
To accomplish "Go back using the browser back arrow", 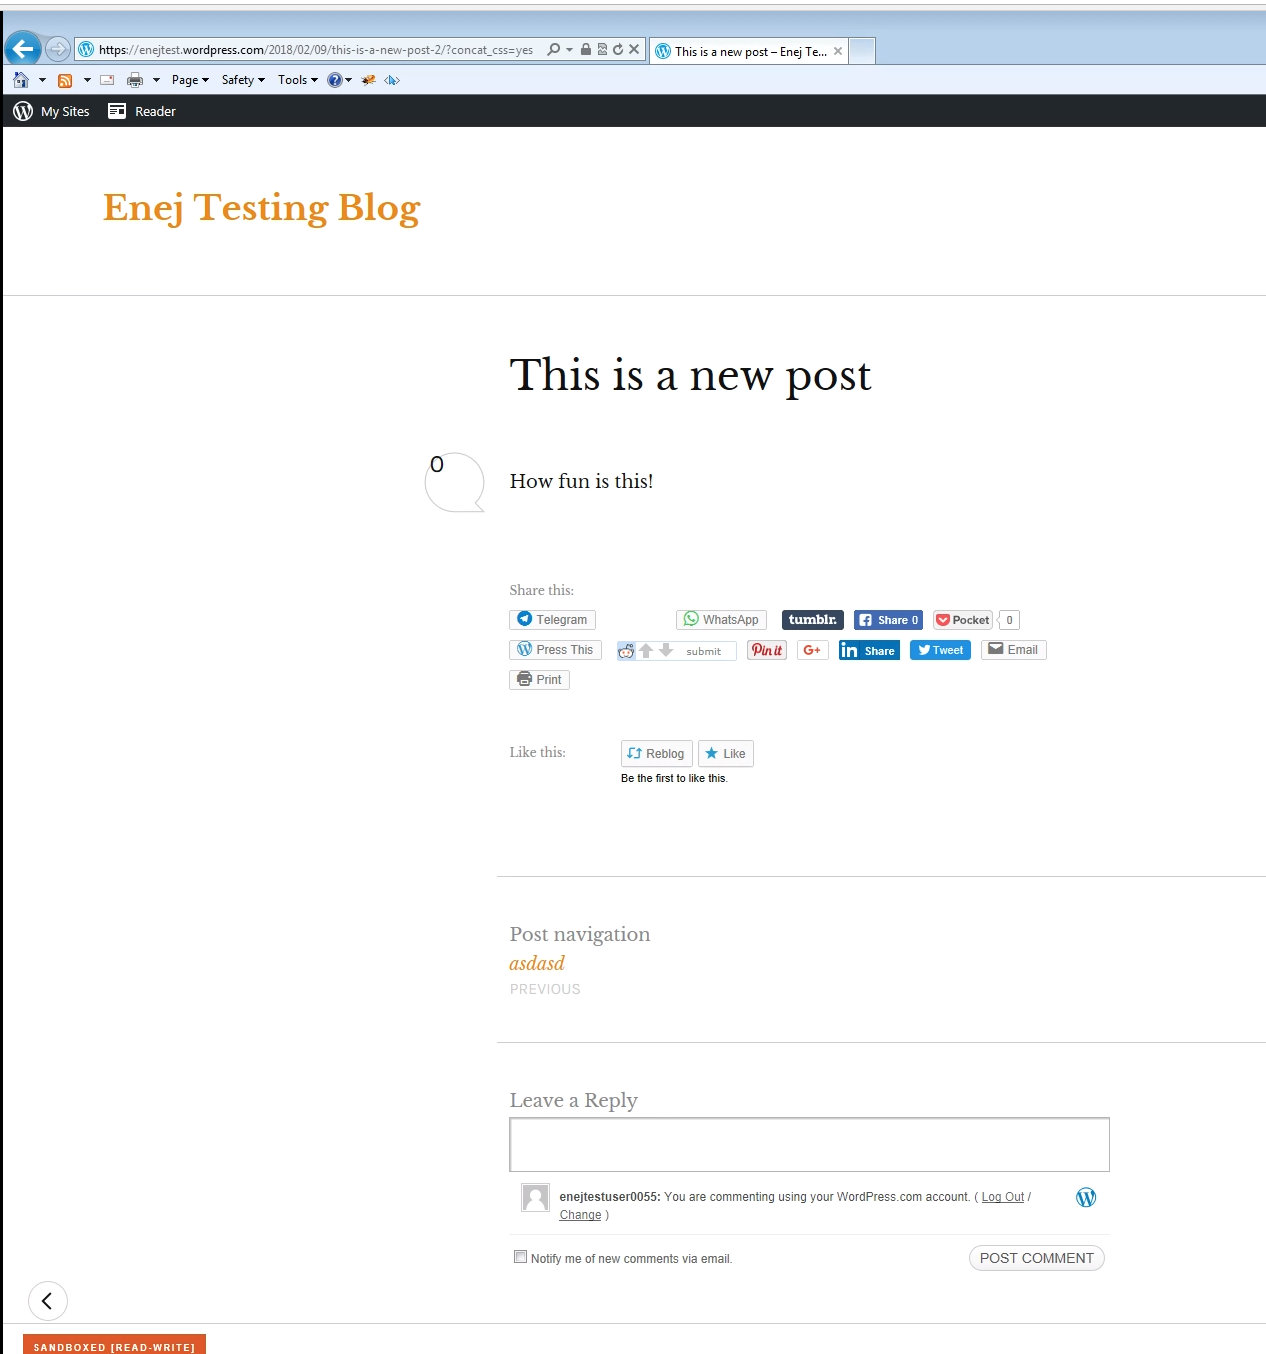I will (22, 48).
